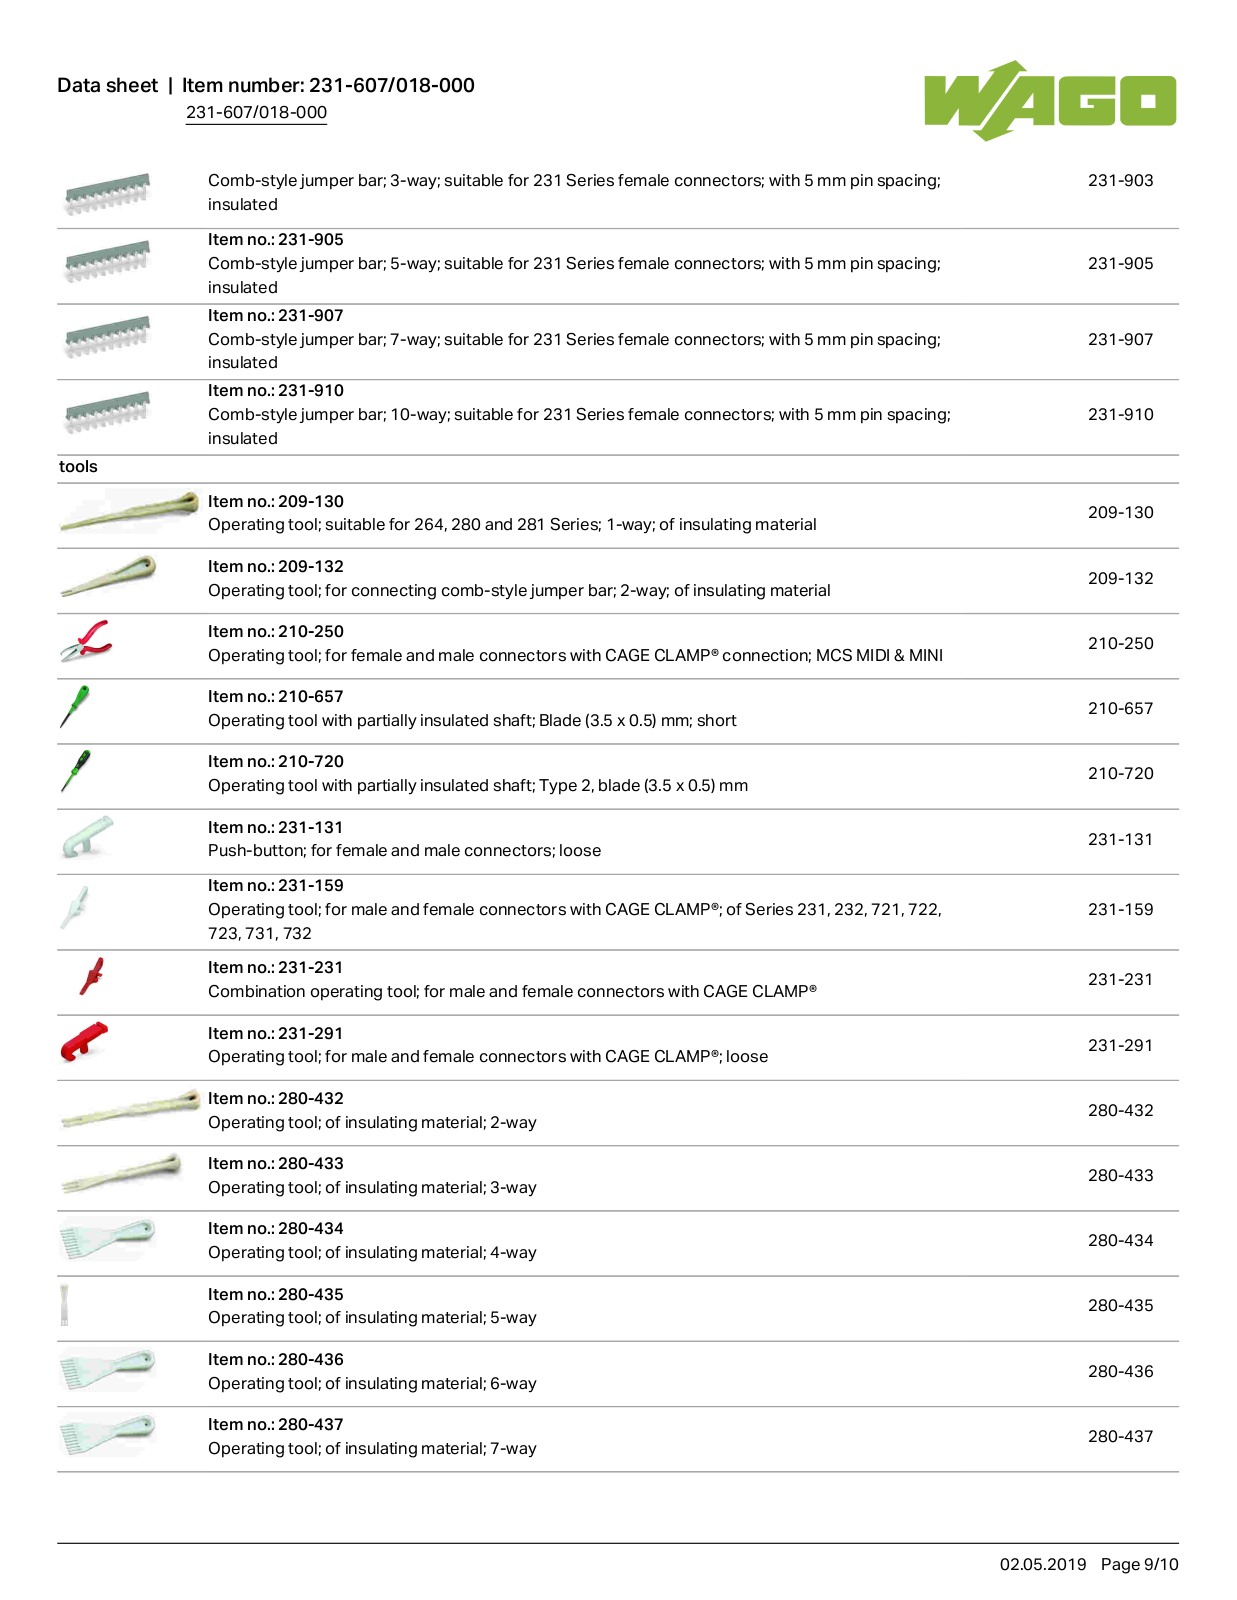Select the 209-130 operating tool image
Image resolution: width=1237 pixels, height=1600 pixels.
pos(129,510)
